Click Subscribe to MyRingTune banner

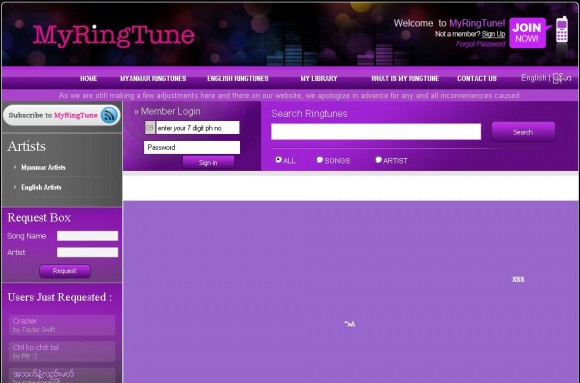pos(61,115)
